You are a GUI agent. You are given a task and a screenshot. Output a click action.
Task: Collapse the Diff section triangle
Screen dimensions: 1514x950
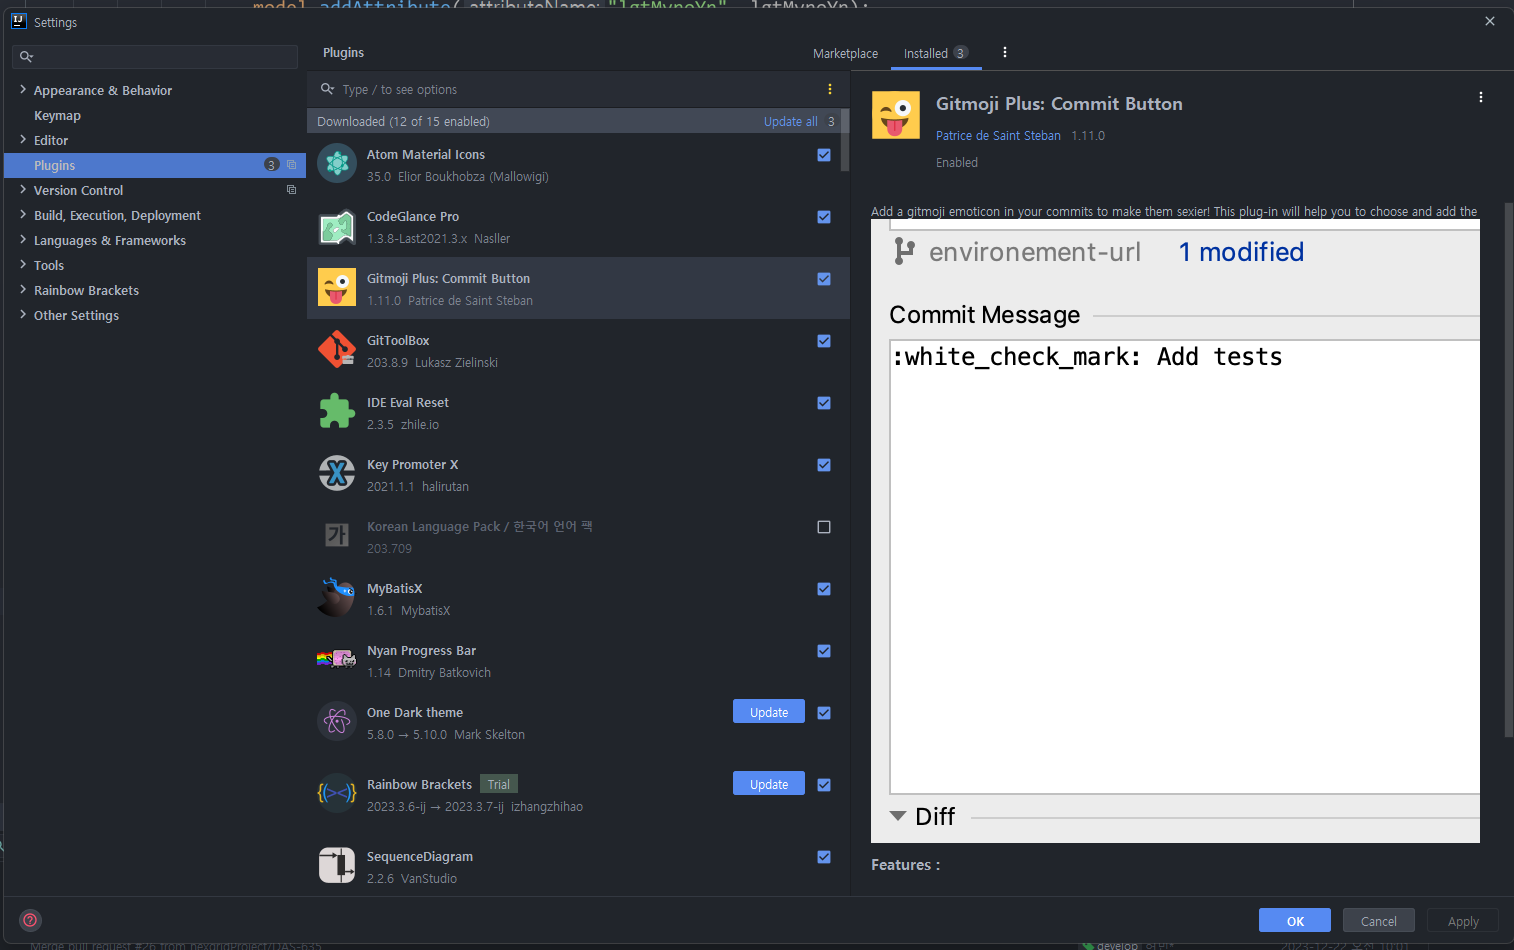click(898, 816)
